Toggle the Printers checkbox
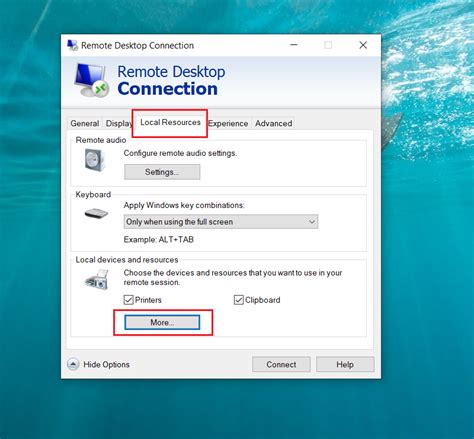This screenshot has height=439, width=474. tap(128, 300)
